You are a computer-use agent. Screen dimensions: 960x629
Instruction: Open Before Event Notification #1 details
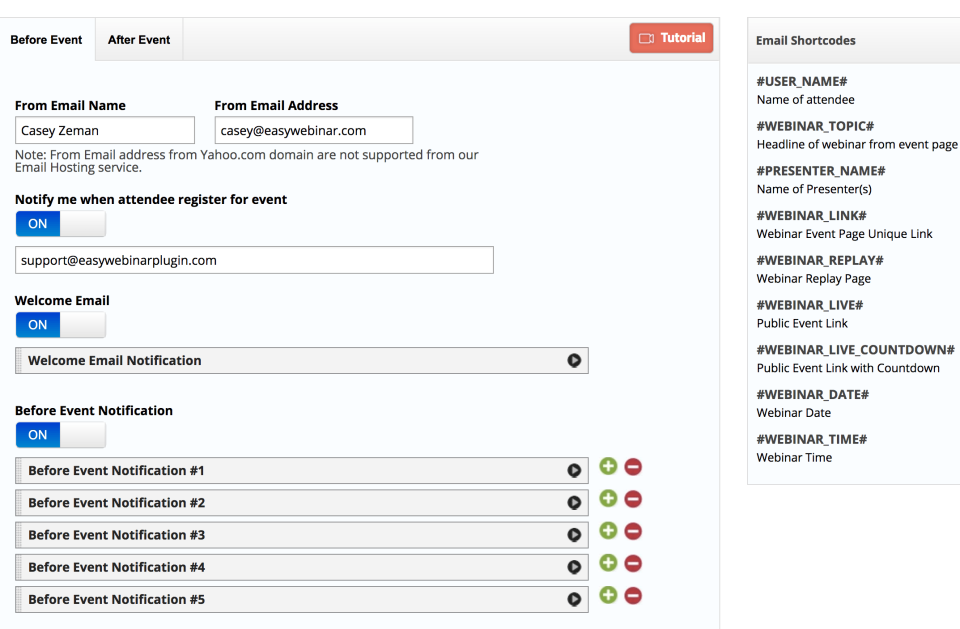[575, 470]
